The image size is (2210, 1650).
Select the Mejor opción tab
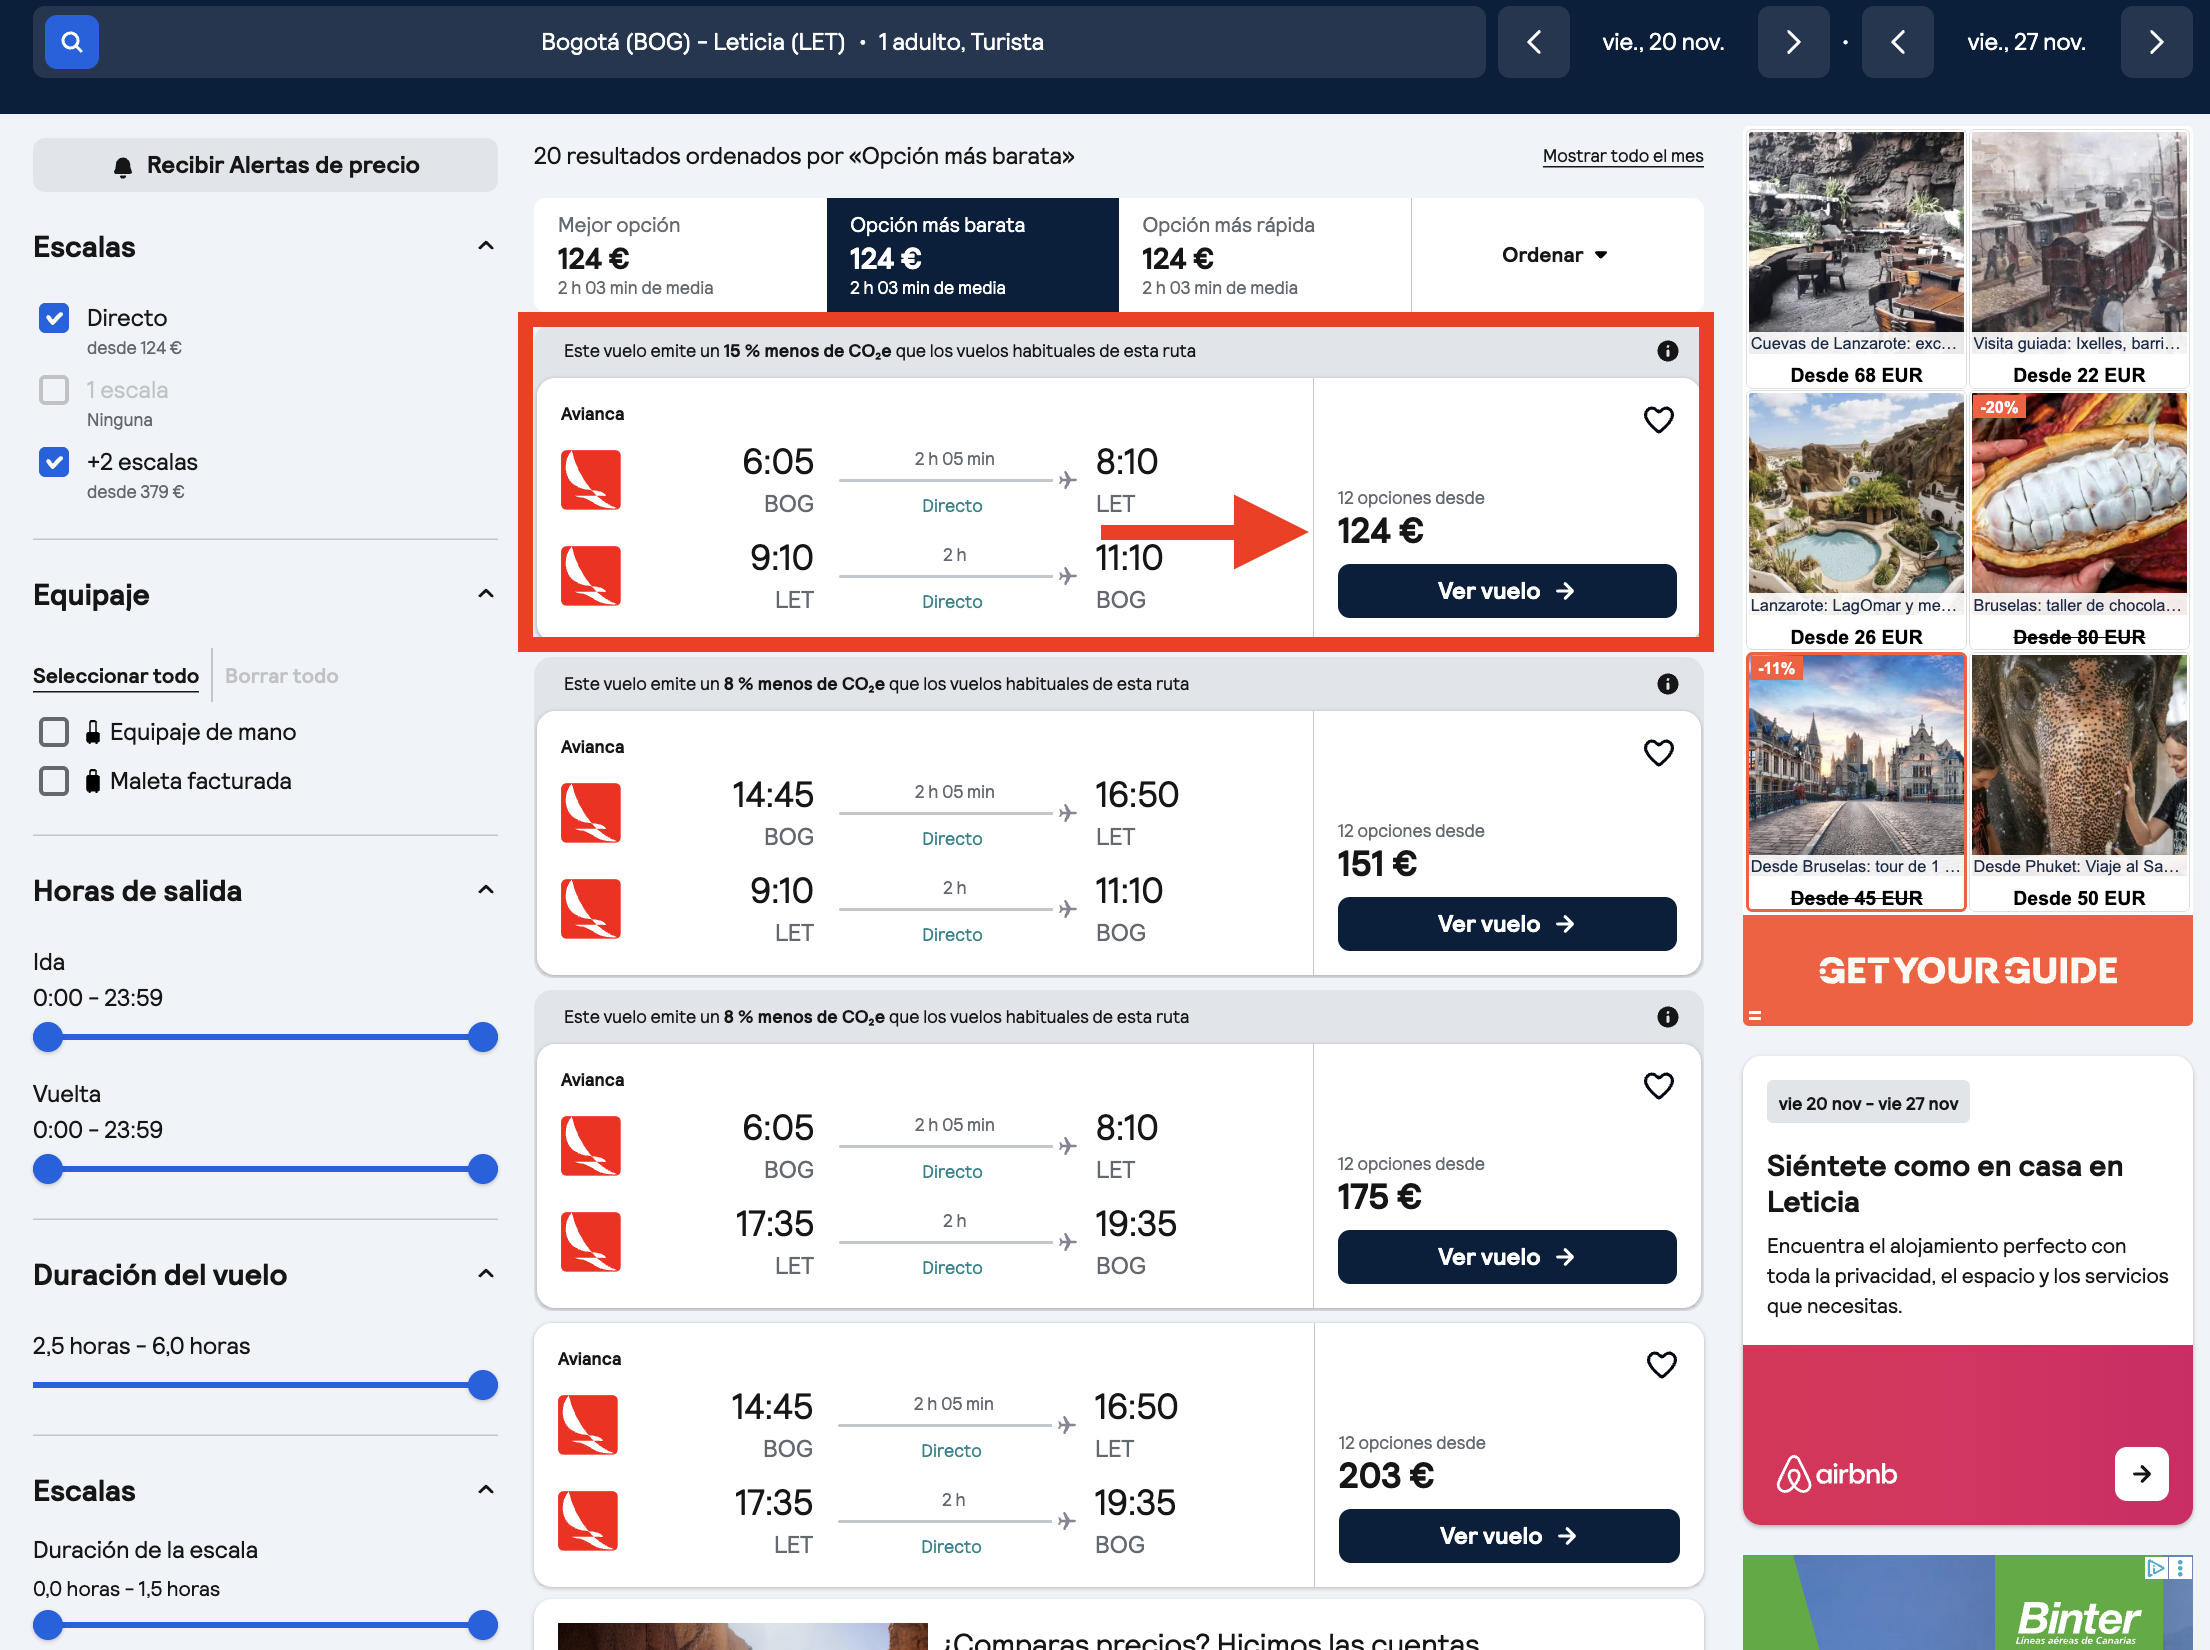680,255
